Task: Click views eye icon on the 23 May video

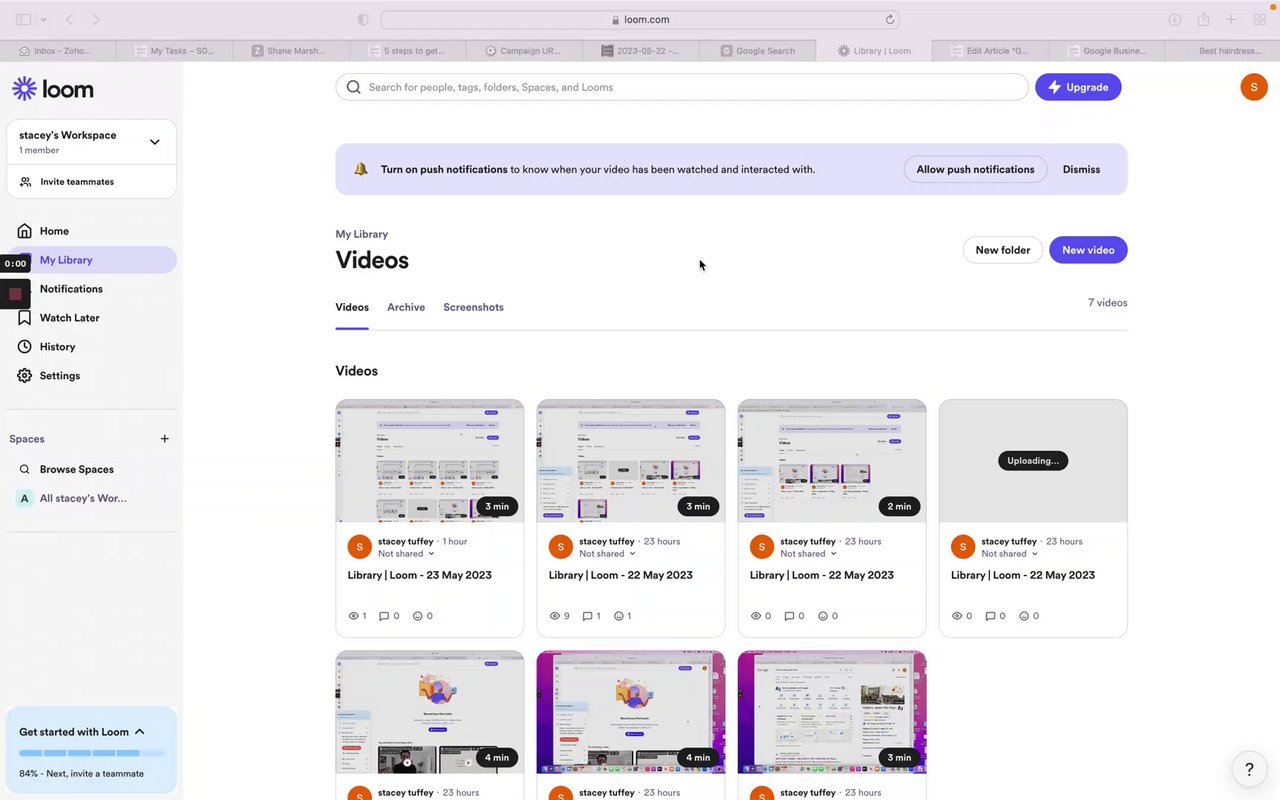Action: [353, 616]
